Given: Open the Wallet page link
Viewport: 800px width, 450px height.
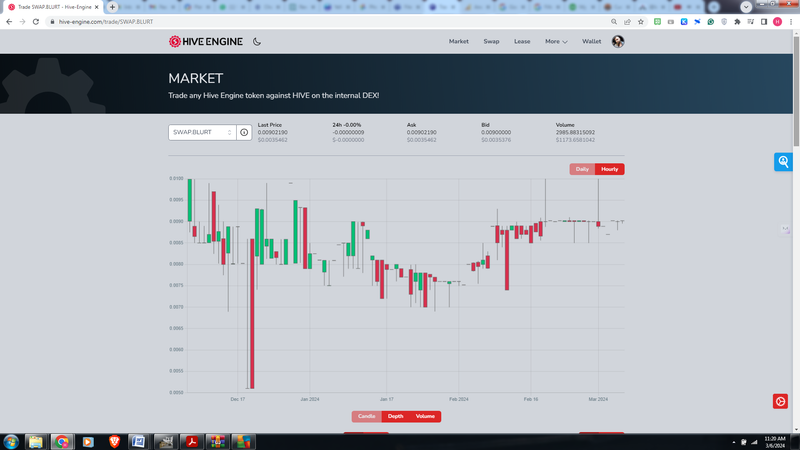Looking at the screenshot, I should 592,42.
